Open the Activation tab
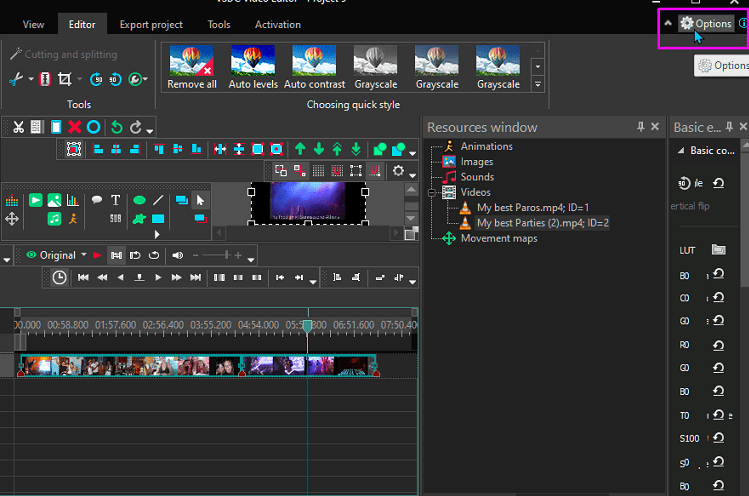The width and height of the screenshot is (749, 496). coord(278,24)
